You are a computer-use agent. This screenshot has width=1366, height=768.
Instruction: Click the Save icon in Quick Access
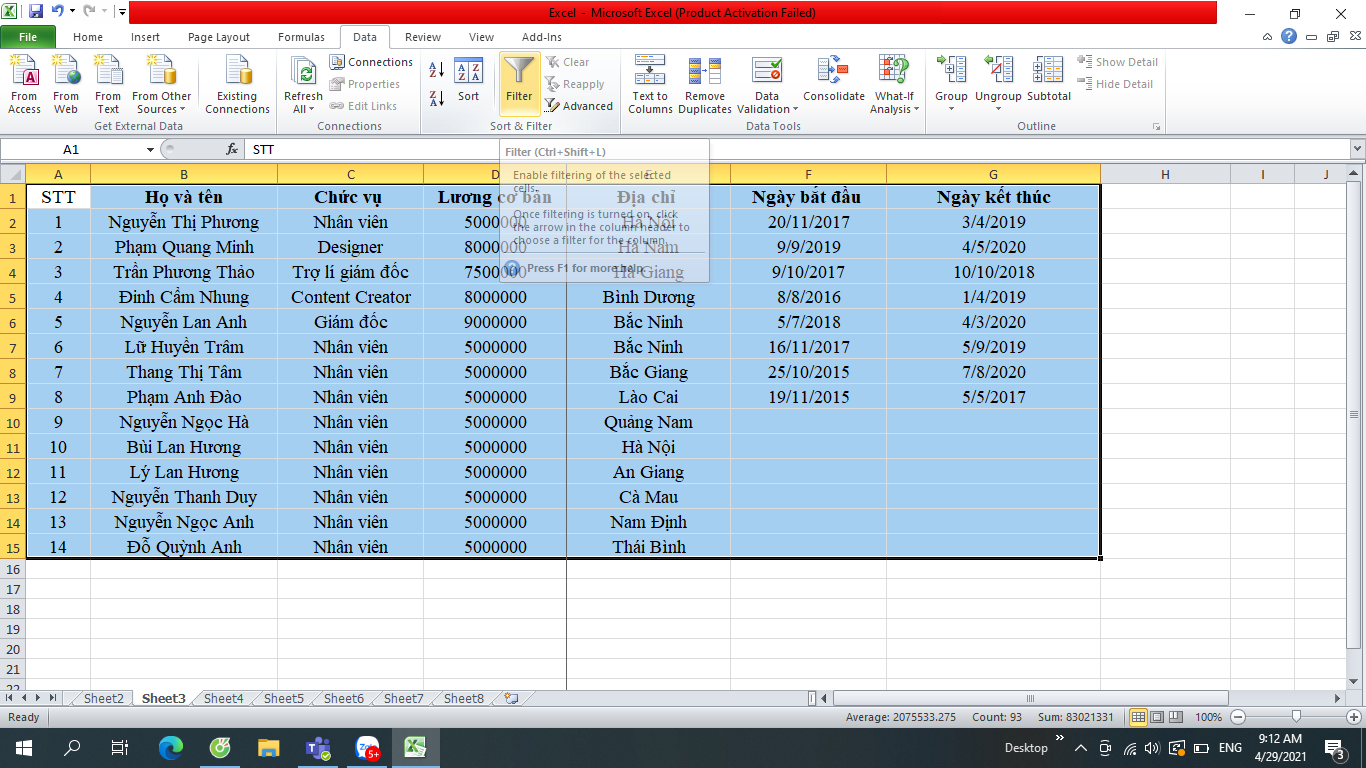tap(36, 12)
